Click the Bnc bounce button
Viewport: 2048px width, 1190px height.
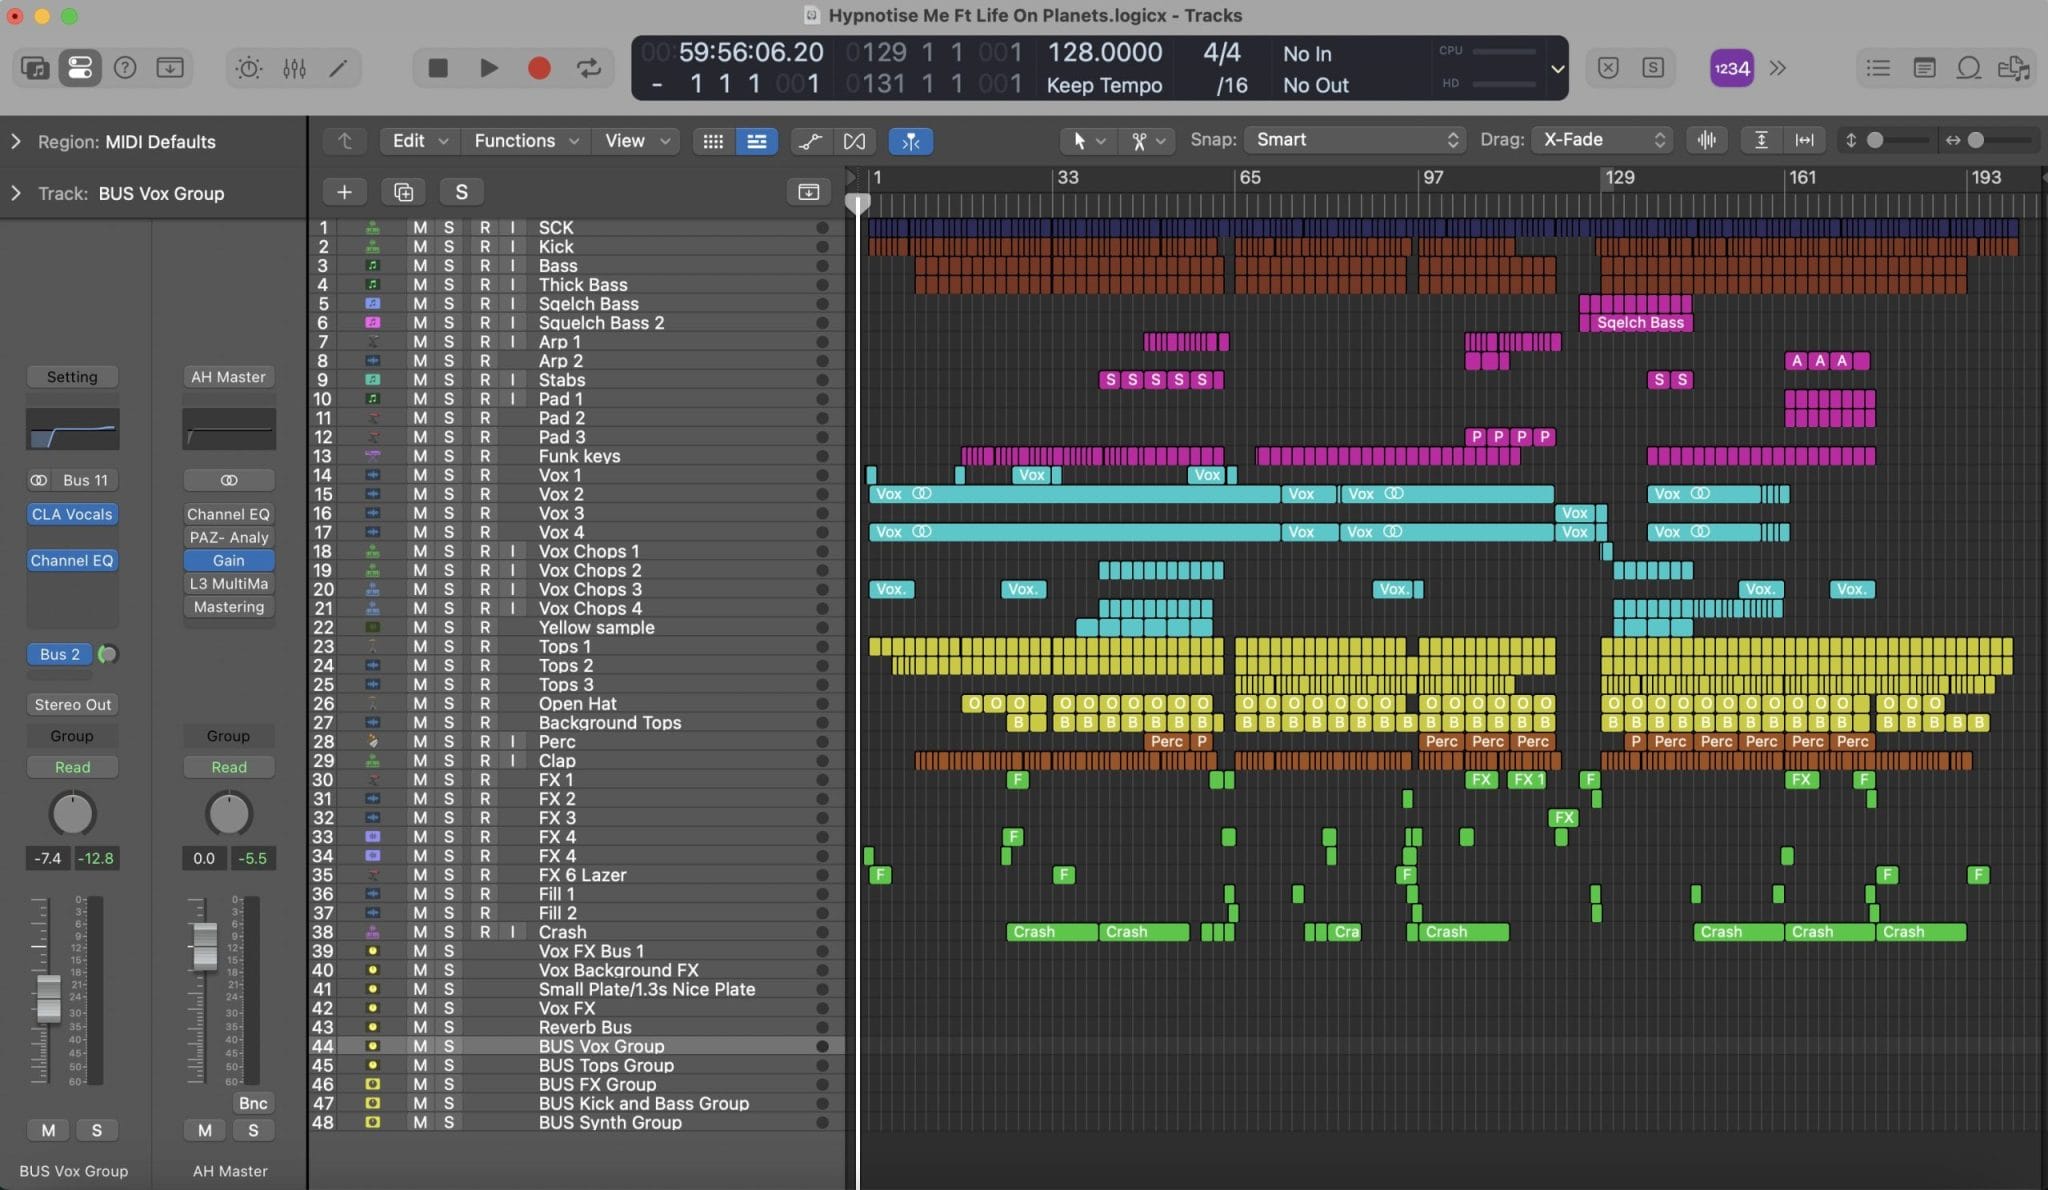(x=253, y=1103)
